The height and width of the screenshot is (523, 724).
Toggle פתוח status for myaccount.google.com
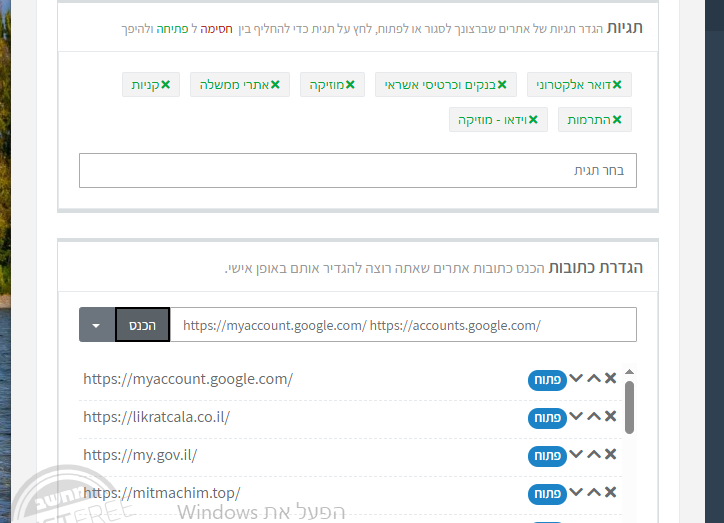(x=546, y=380)
